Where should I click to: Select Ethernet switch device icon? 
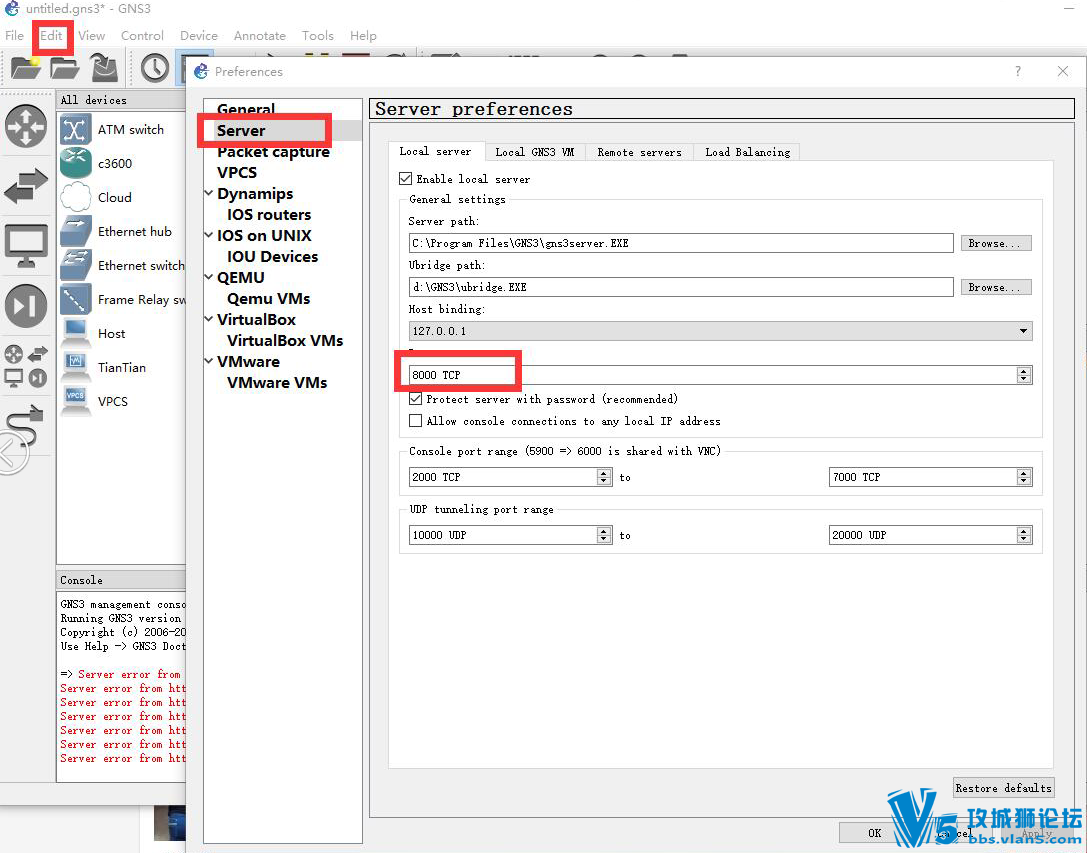pyautogui.click(x=76, y=265)
